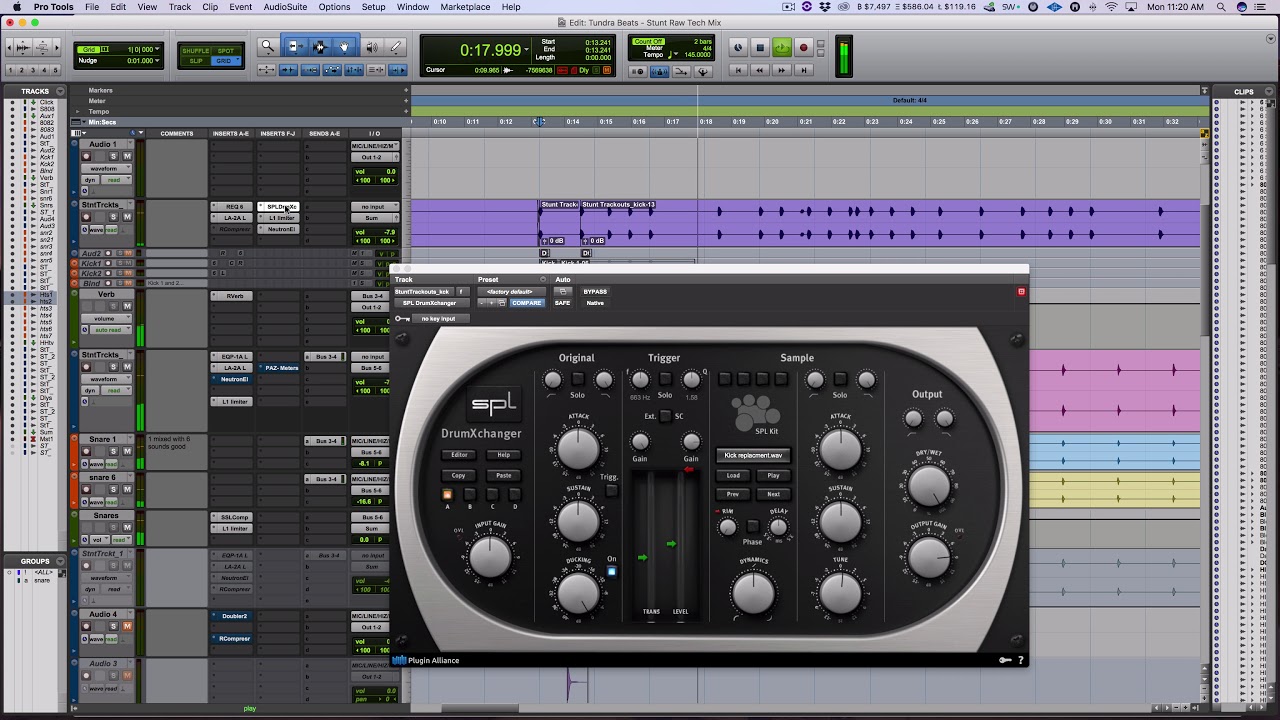Click the Plugin Alliance logo
The image size is (1280, 720).
(426, 660)
